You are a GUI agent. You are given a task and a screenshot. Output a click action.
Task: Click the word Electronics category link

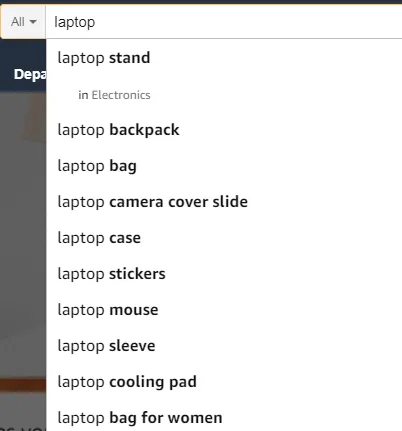click(x=121, y=95)
